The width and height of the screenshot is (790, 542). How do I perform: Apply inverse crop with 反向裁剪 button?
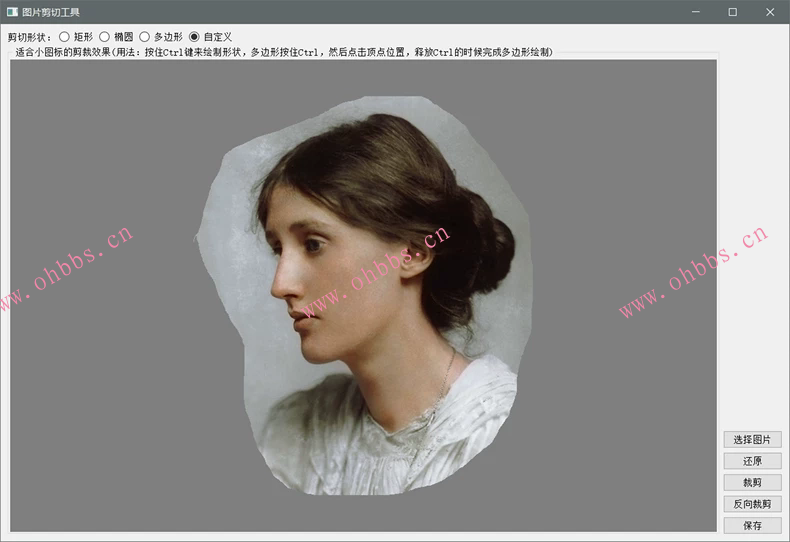tap(752, 504)
